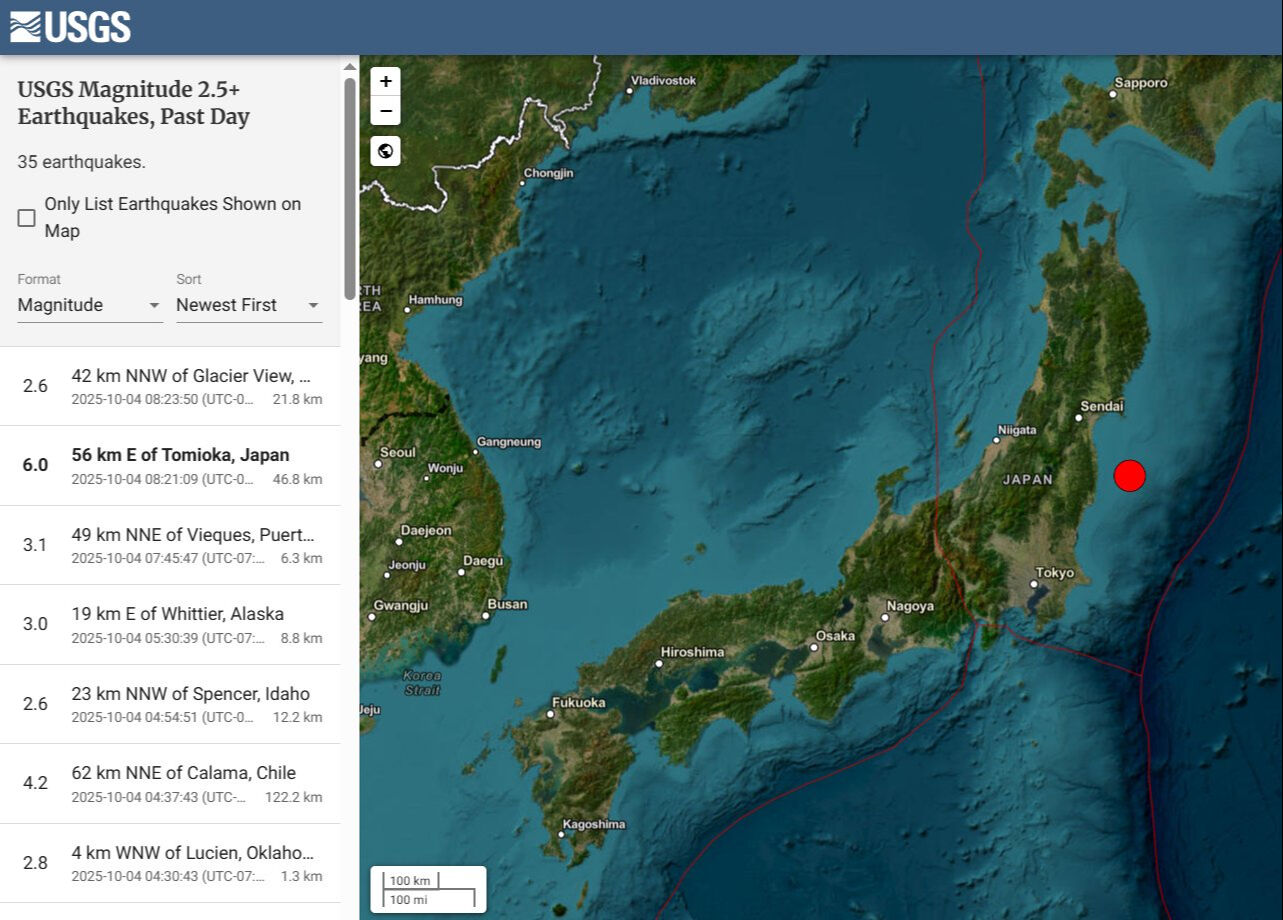Select the red earthquake marker near Sendai

coord(1130,476)
